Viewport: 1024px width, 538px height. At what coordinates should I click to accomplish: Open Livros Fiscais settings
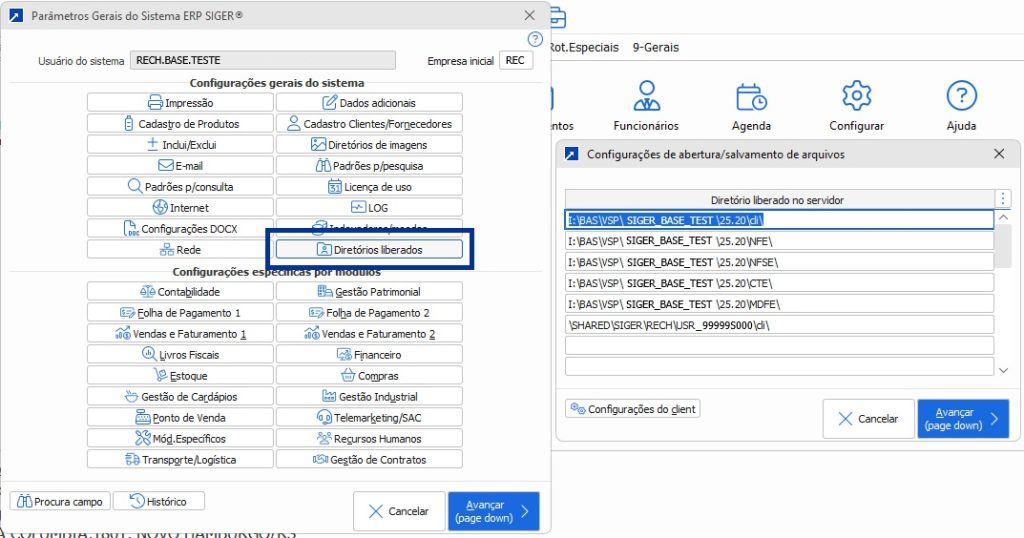(180, 355)
